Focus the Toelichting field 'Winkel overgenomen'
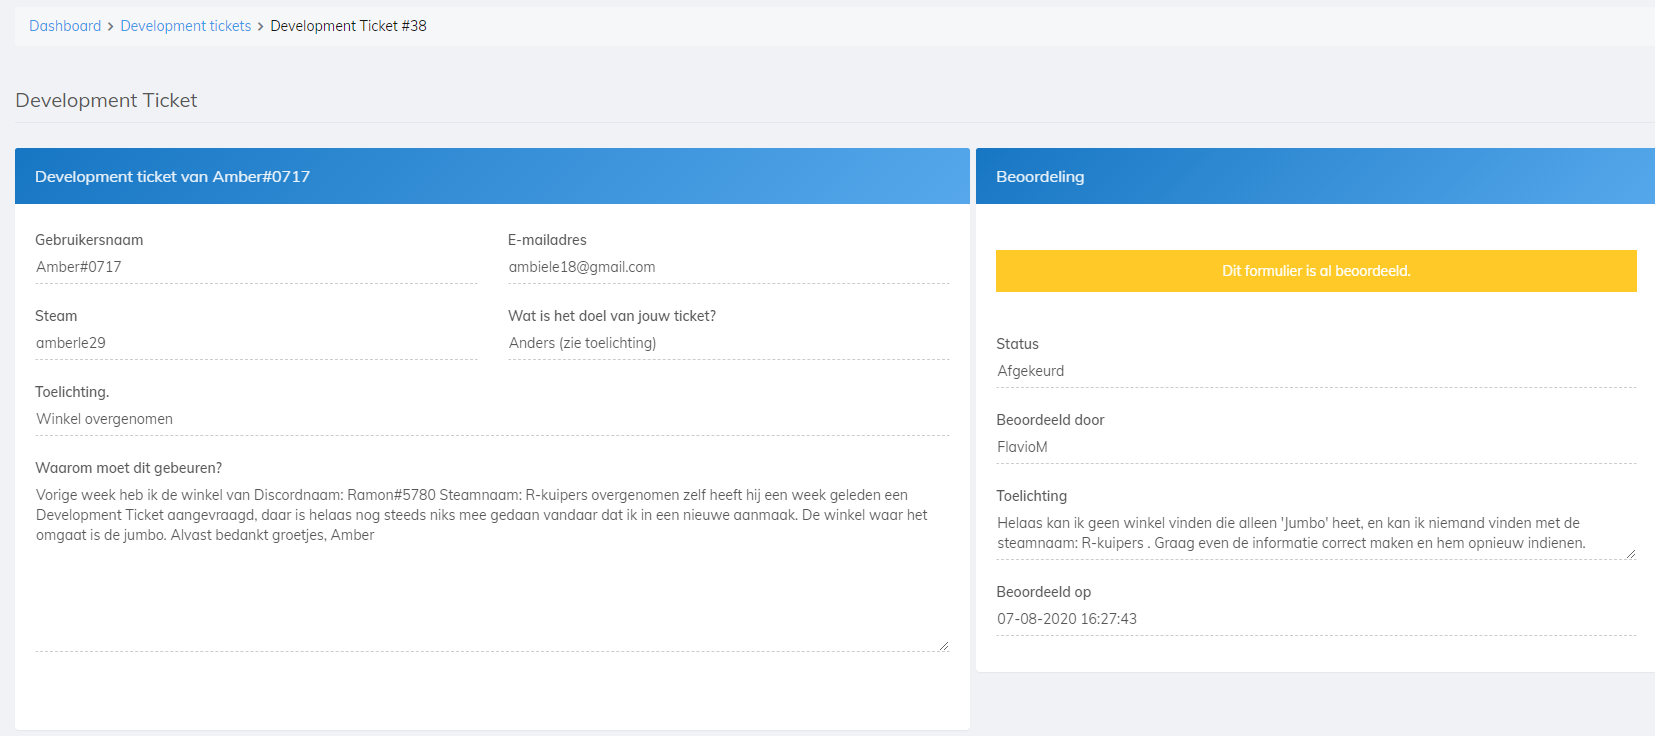 (x=492, y=419)
